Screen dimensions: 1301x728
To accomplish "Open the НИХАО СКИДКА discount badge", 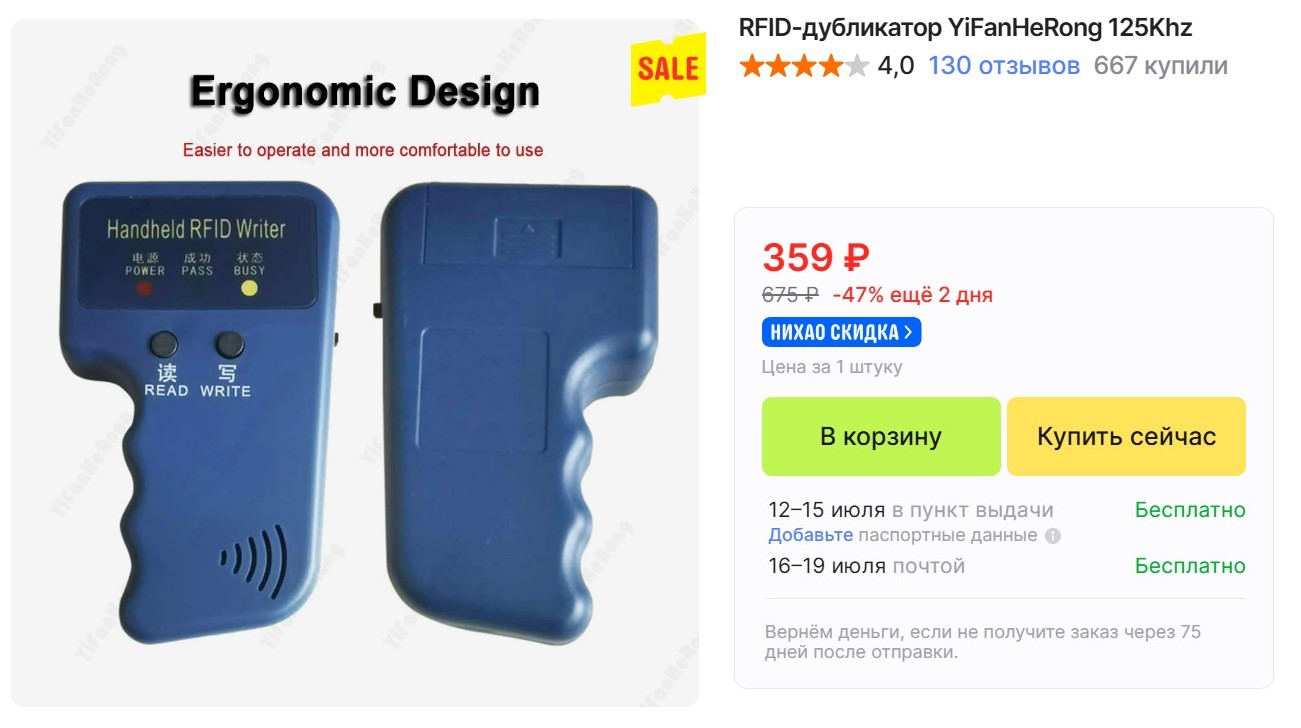I will [841, 332].
